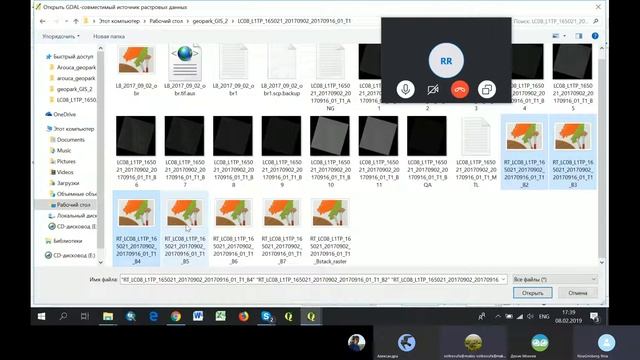Open File Explorer from the taskbar
640x360 pixels.
[x=108, y=316]
